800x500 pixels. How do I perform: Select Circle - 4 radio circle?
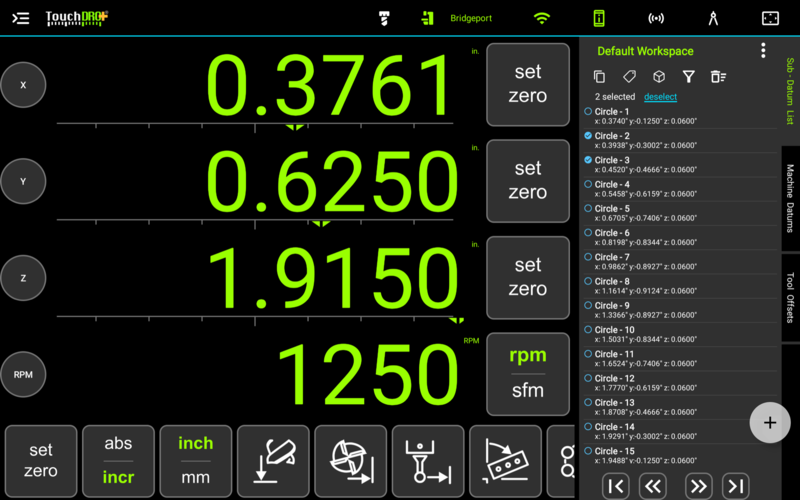(x=588, y=184)
